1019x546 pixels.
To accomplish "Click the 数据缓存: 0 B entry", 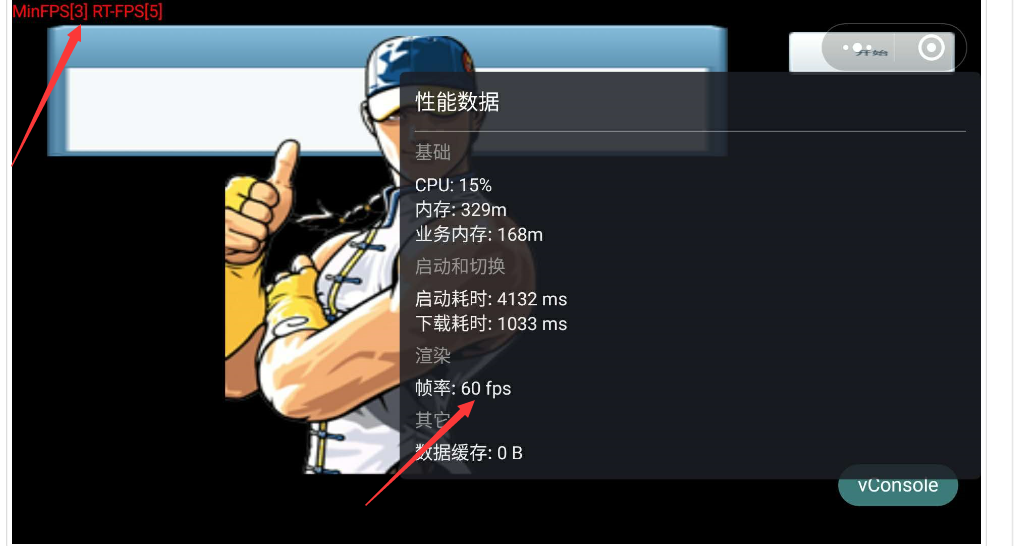I will coord(469,452).
